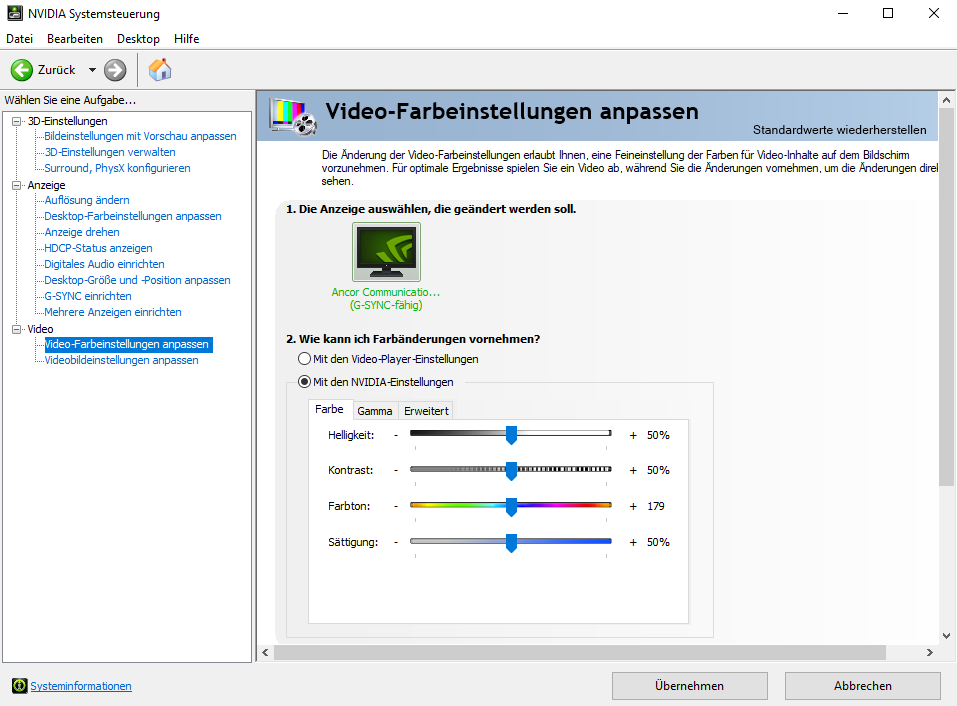Image resolution: width=957 pixels, height=706 pixels.
Task: Open the Desktop menu
Action: coord(139,38)
